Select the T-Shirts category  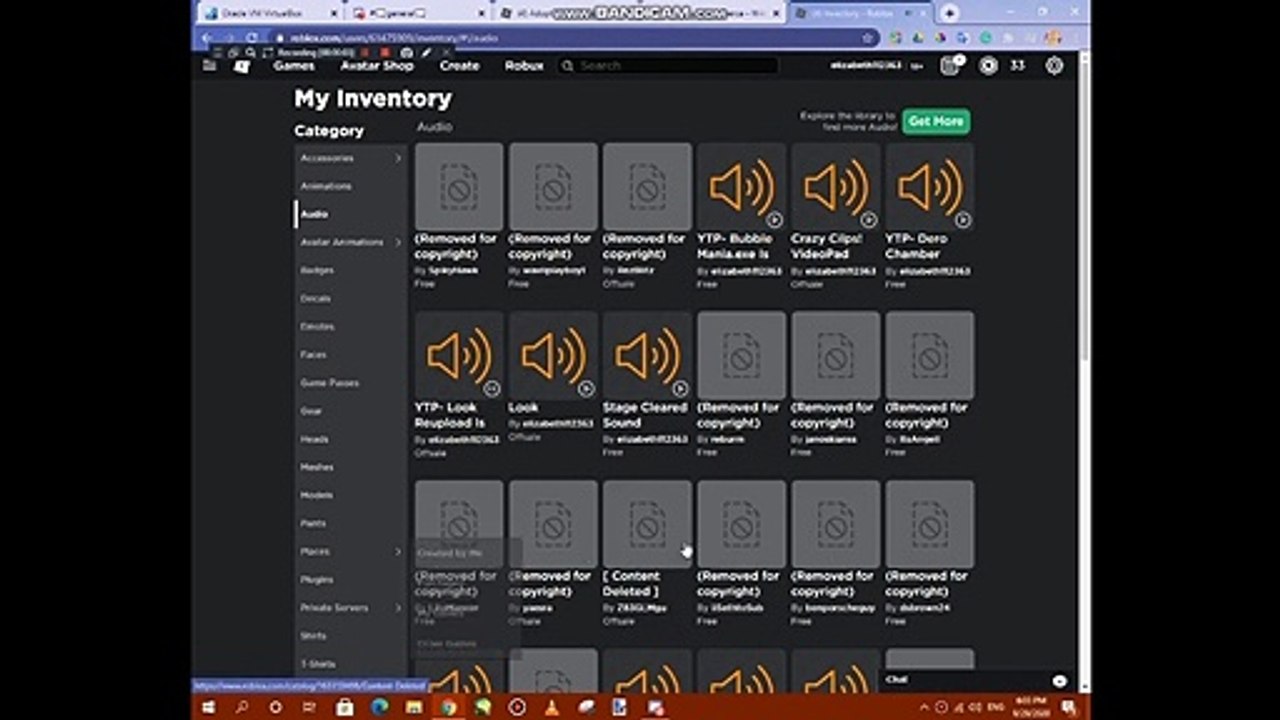pyautogui.click(x=318, y=663)
